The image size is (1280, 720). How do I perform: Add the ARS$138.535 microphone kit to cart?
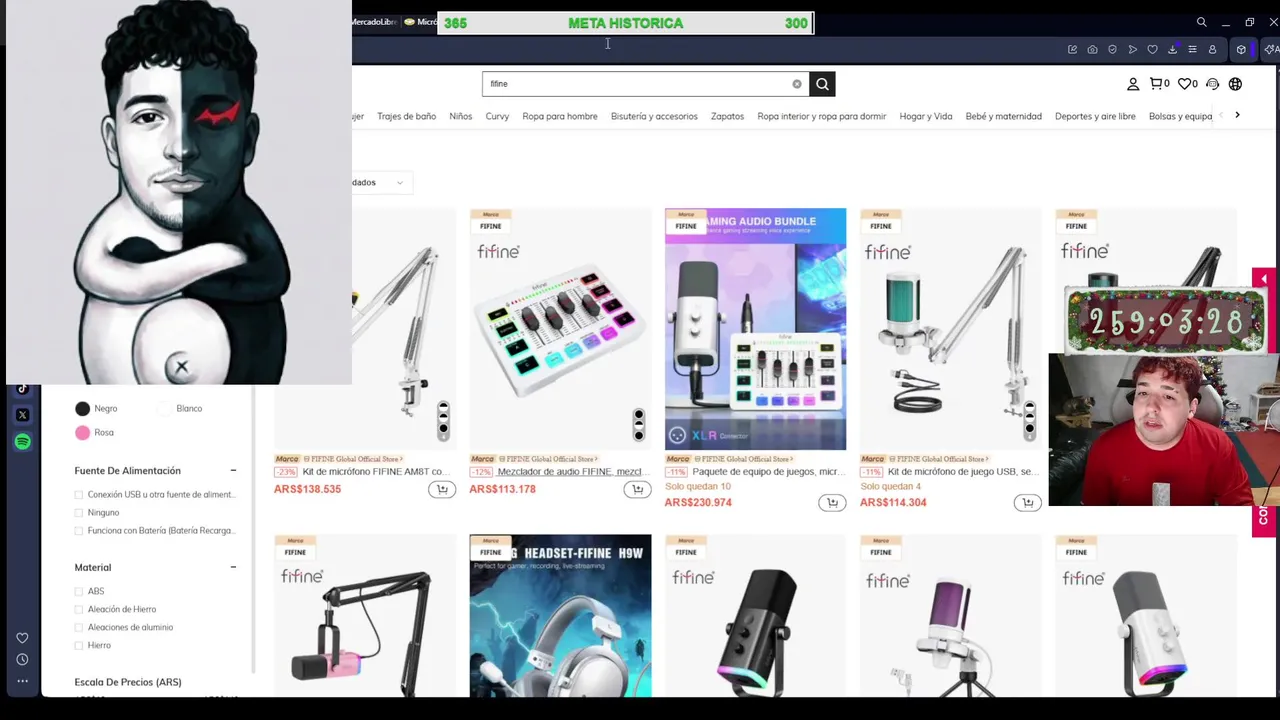pyautogui.click(x=441, y=489)
